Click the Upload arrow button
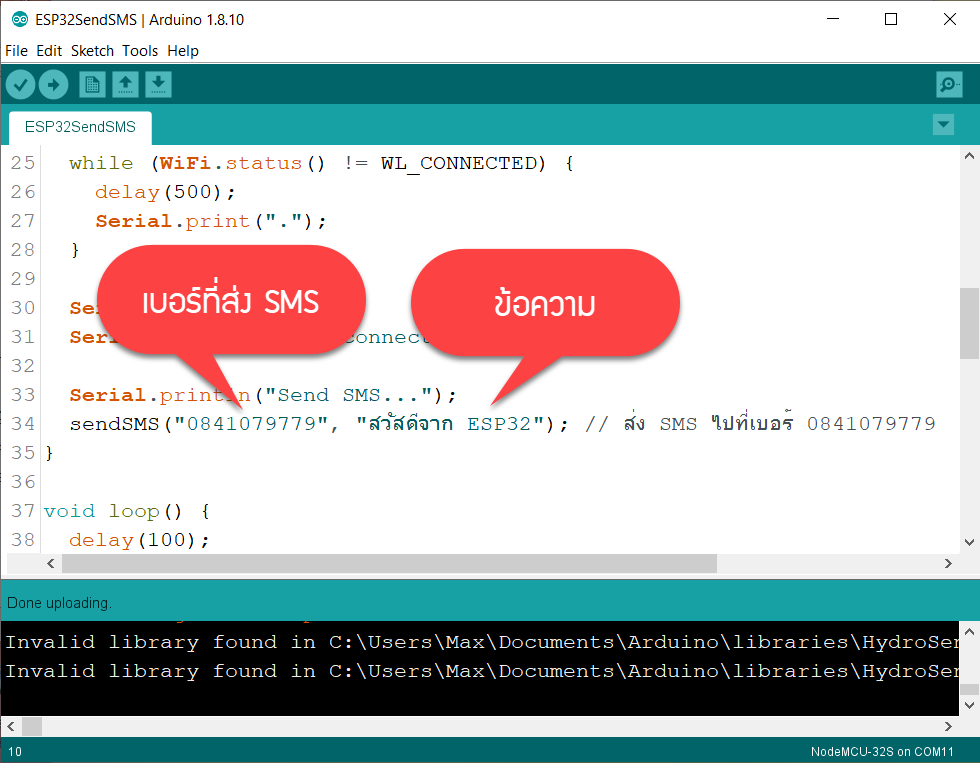The width and height of the screenshot is (980, 763). [x=54, y=84]
